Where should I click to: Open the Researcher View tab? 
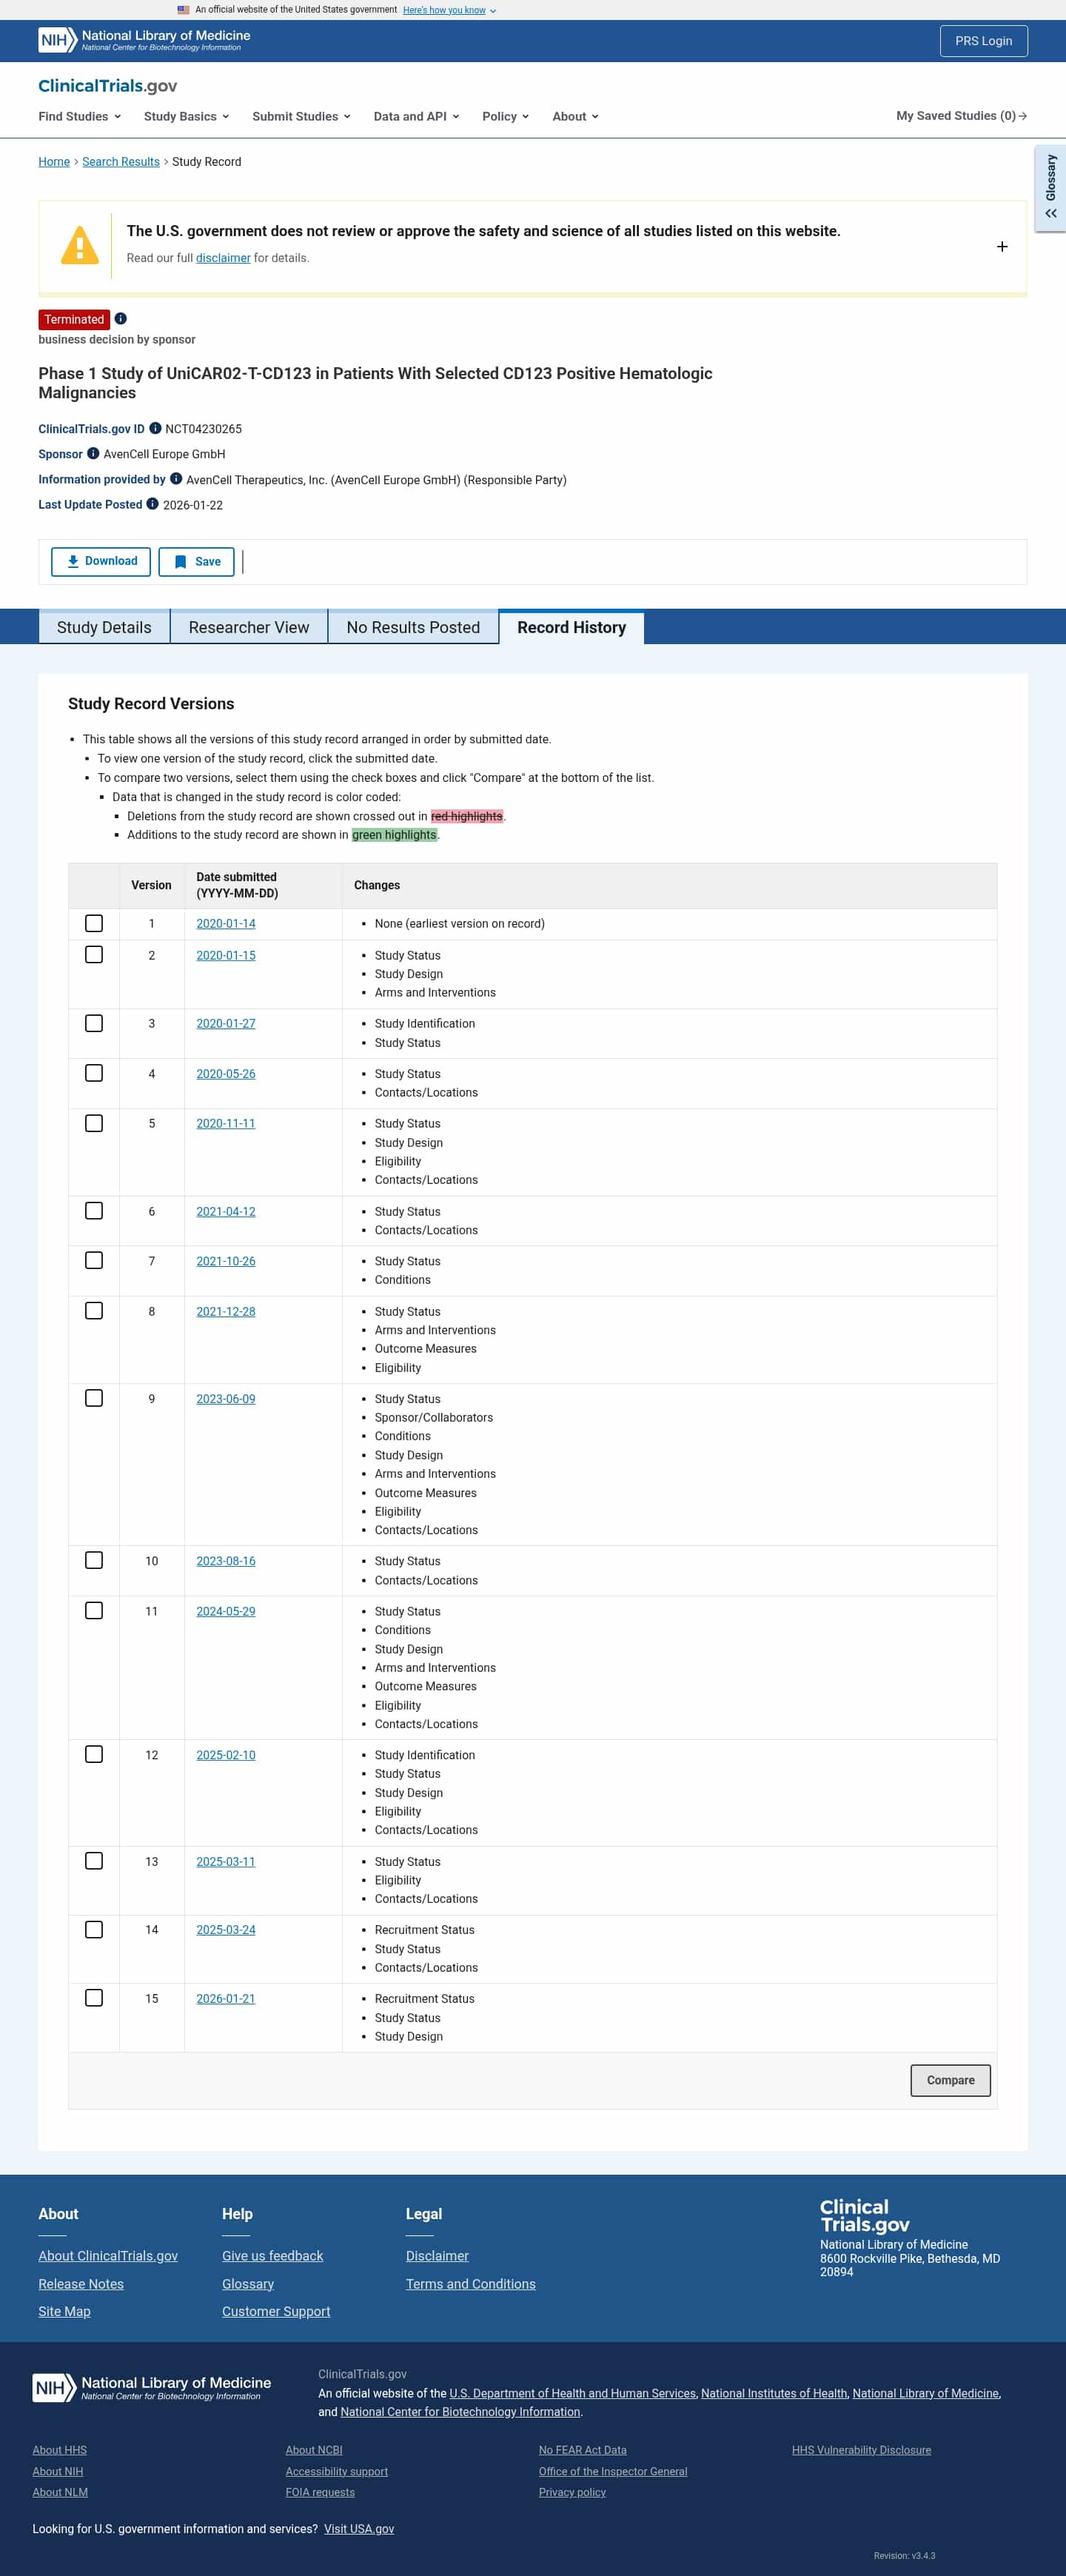click(x=249, y=627)
